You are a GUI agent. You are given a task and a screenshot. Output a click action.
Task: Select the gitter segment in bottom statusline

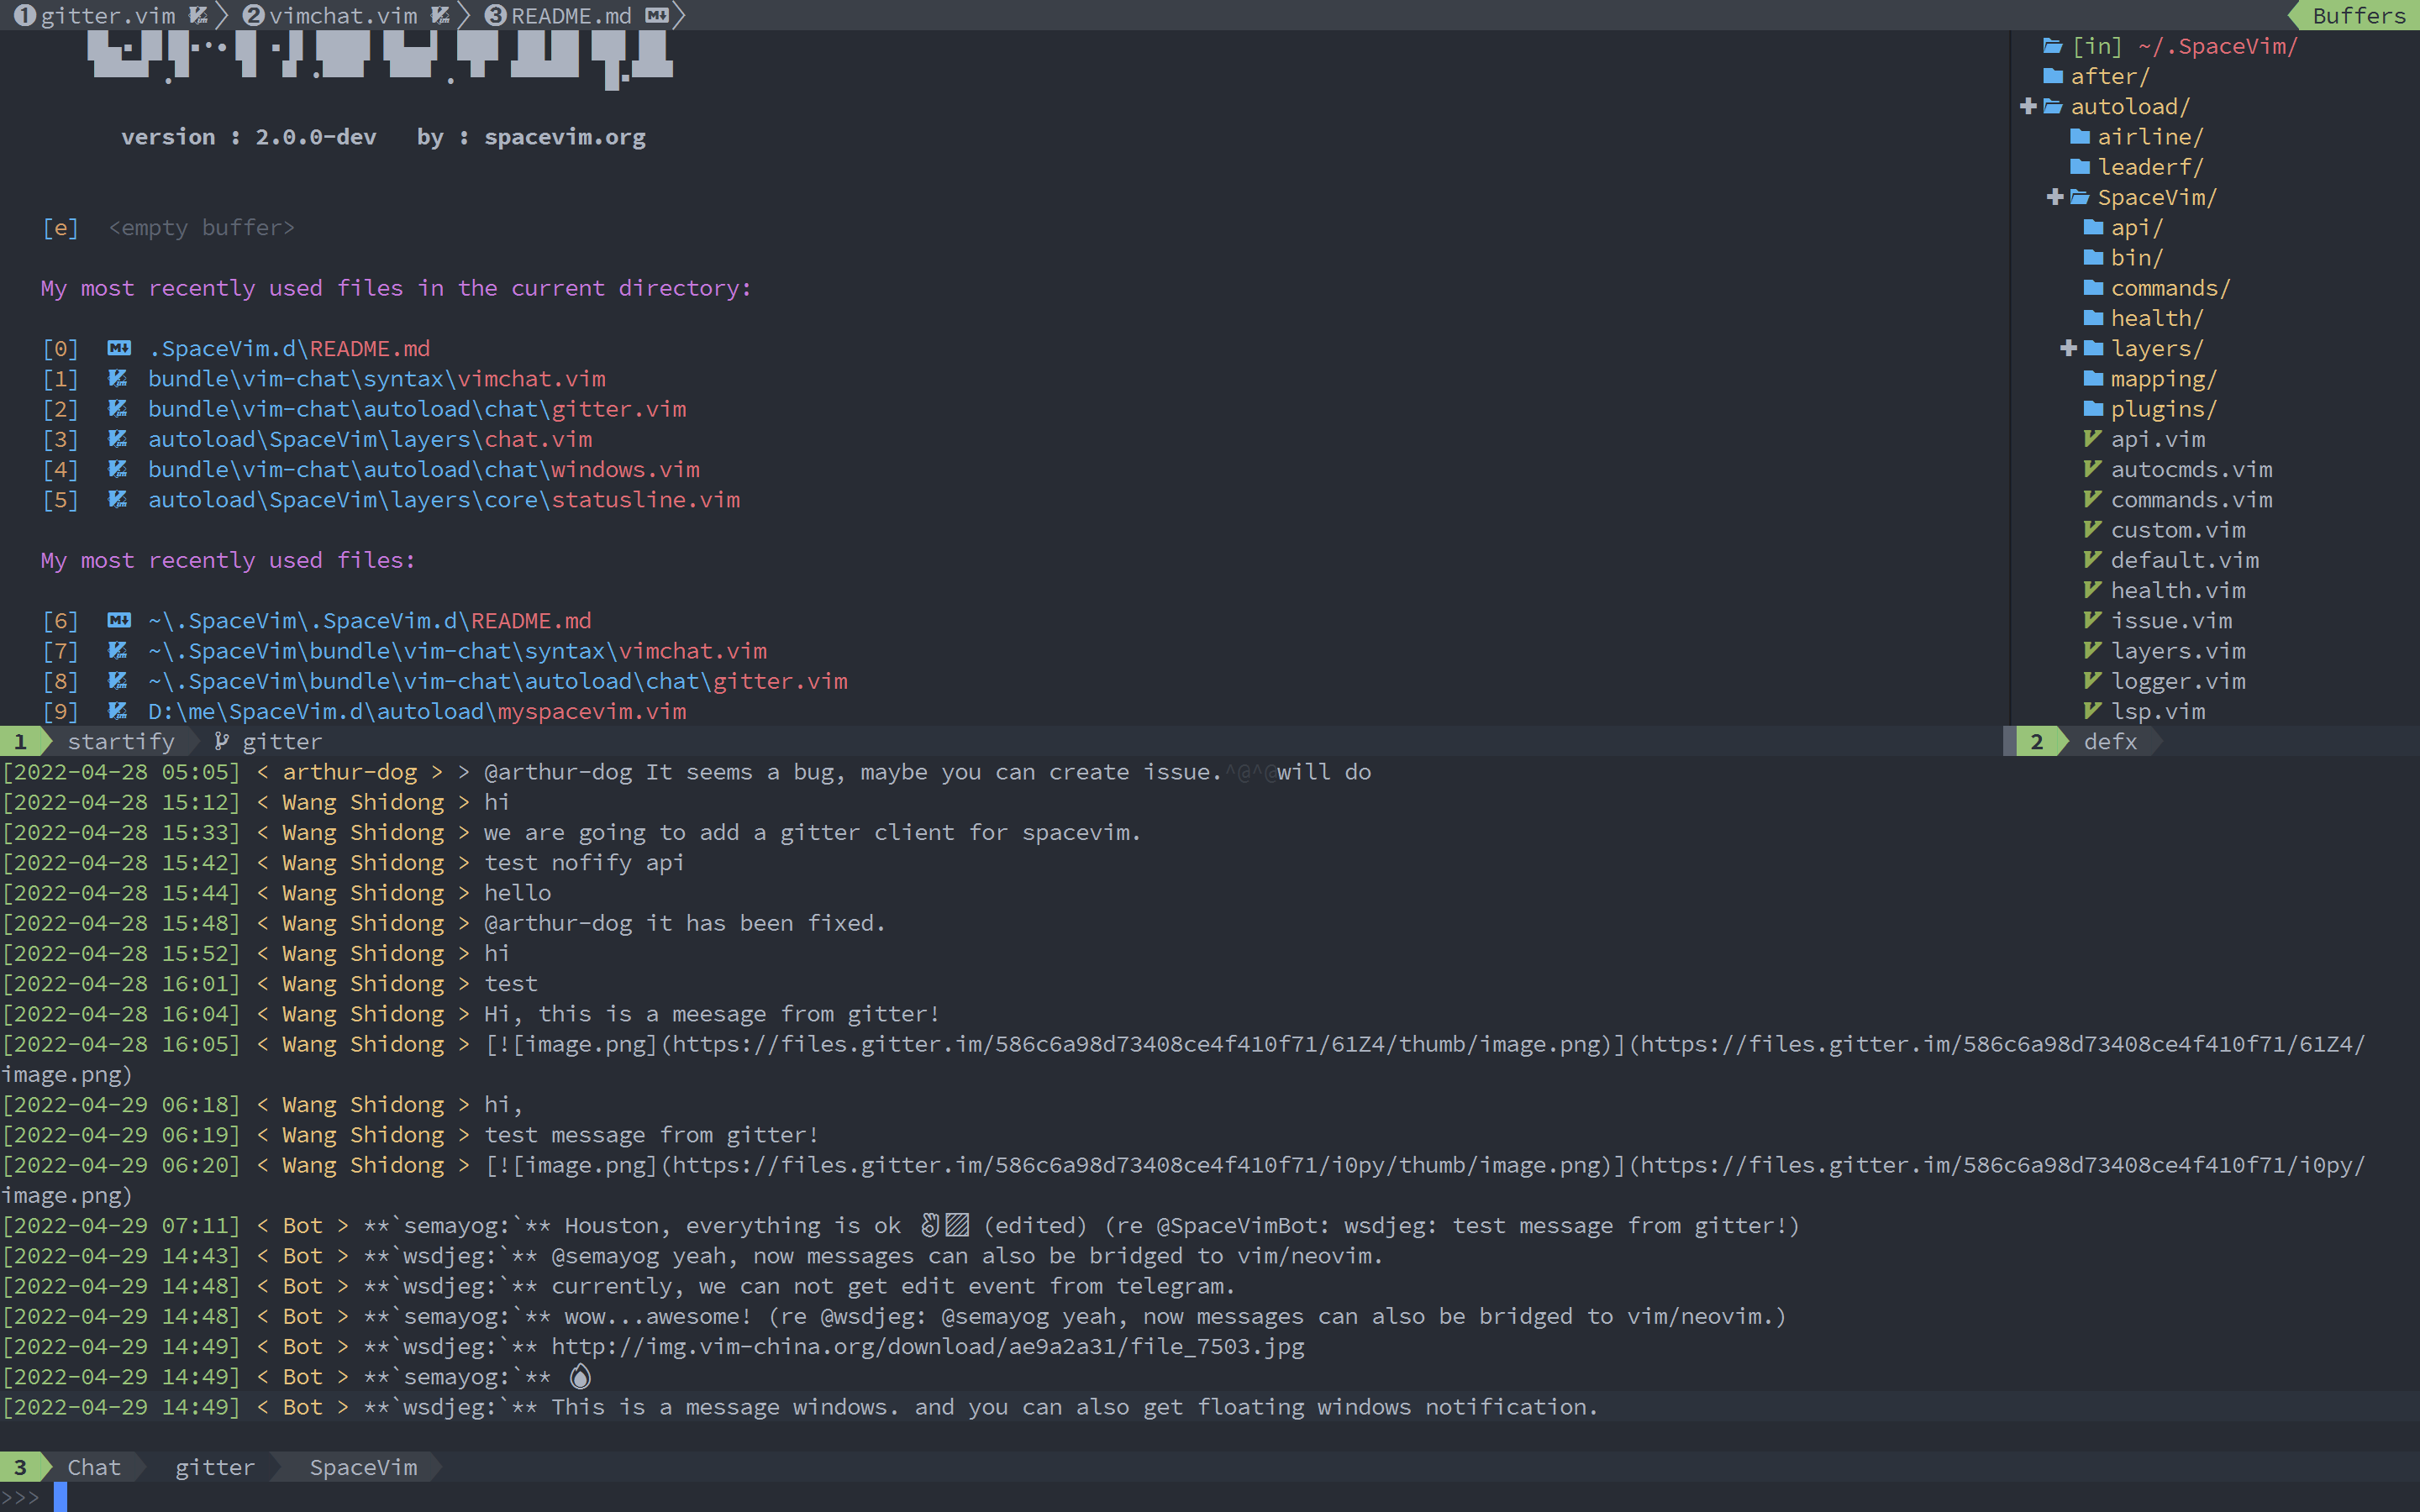click(x=215, y=1468)
